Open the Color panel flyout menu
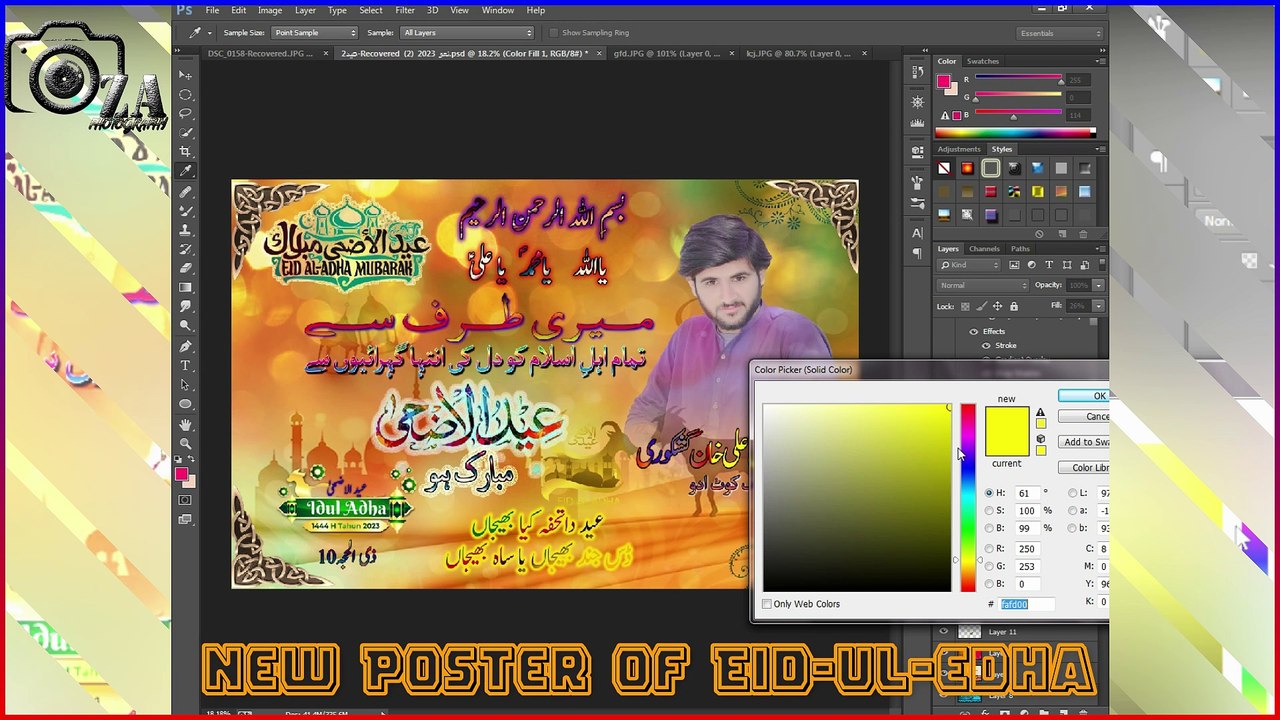 [1103, 61]
